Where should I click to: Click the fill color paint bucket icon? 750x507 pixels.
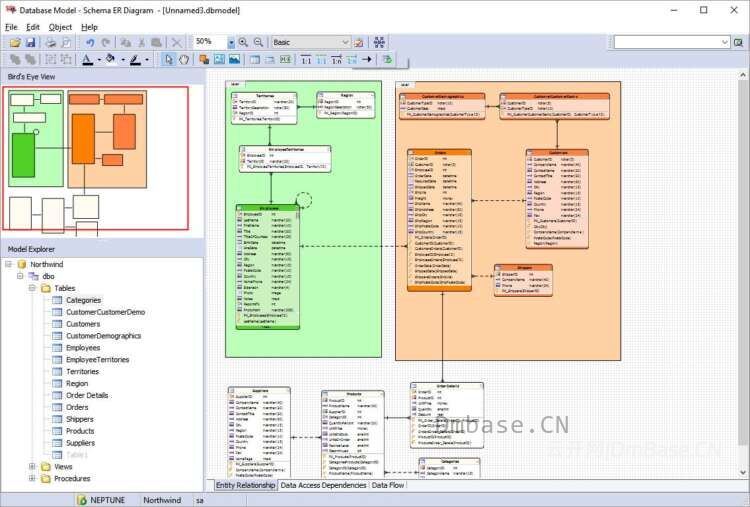[110, 59]
